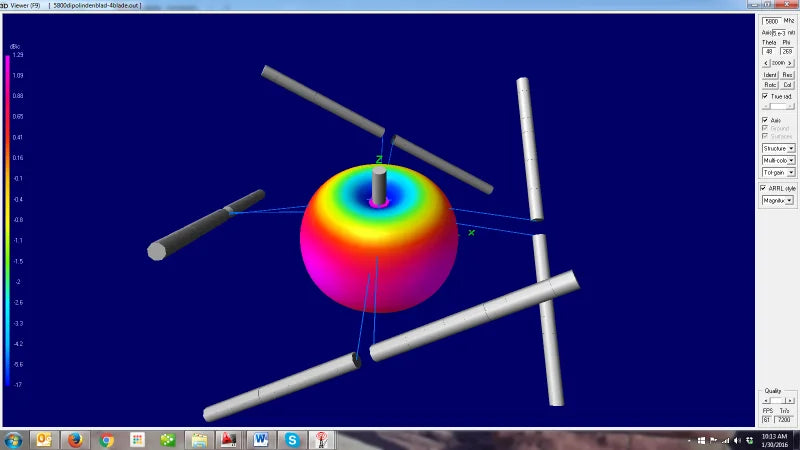Open Firefox from the taskbar
Image resolution: width=800 pixels, height=450 pixels.
click(x=75, y=439)
